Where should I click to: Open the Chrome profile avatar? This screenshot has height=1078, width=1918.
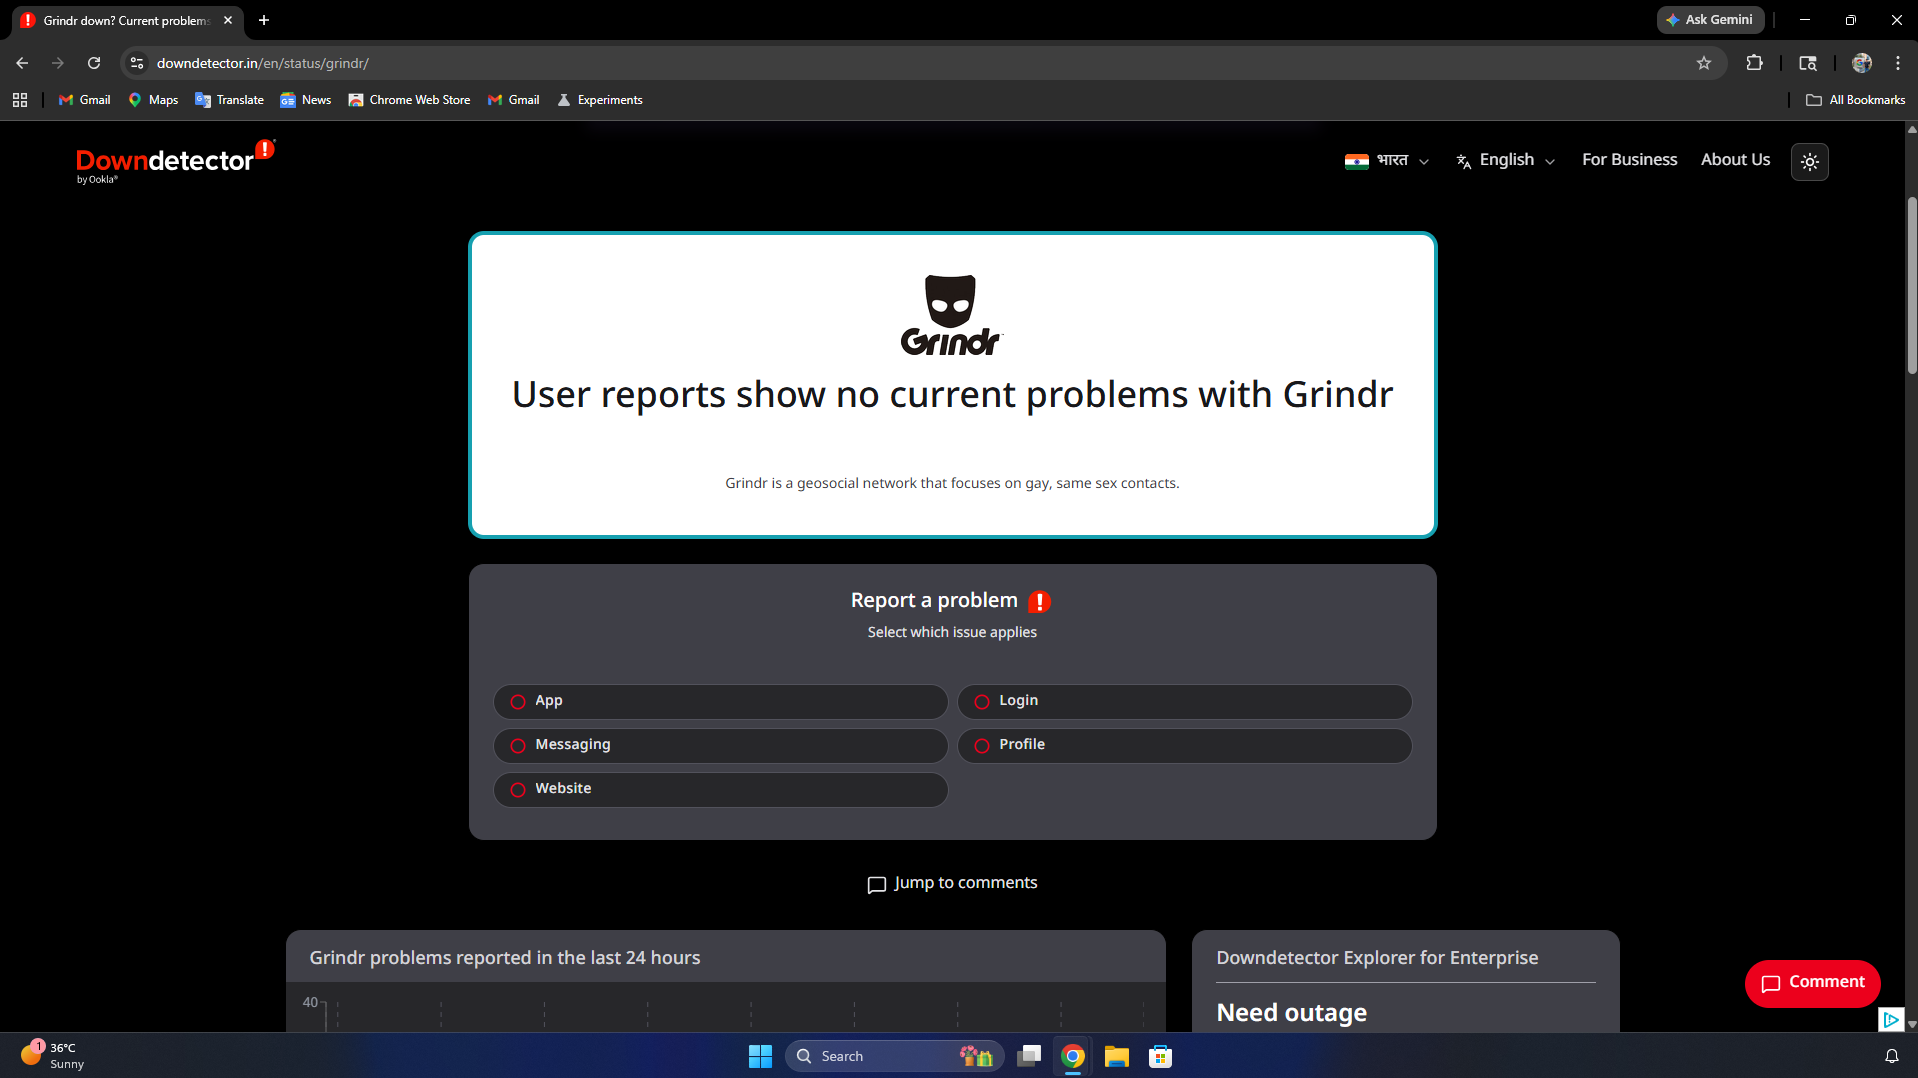(x=1860, y=62)
